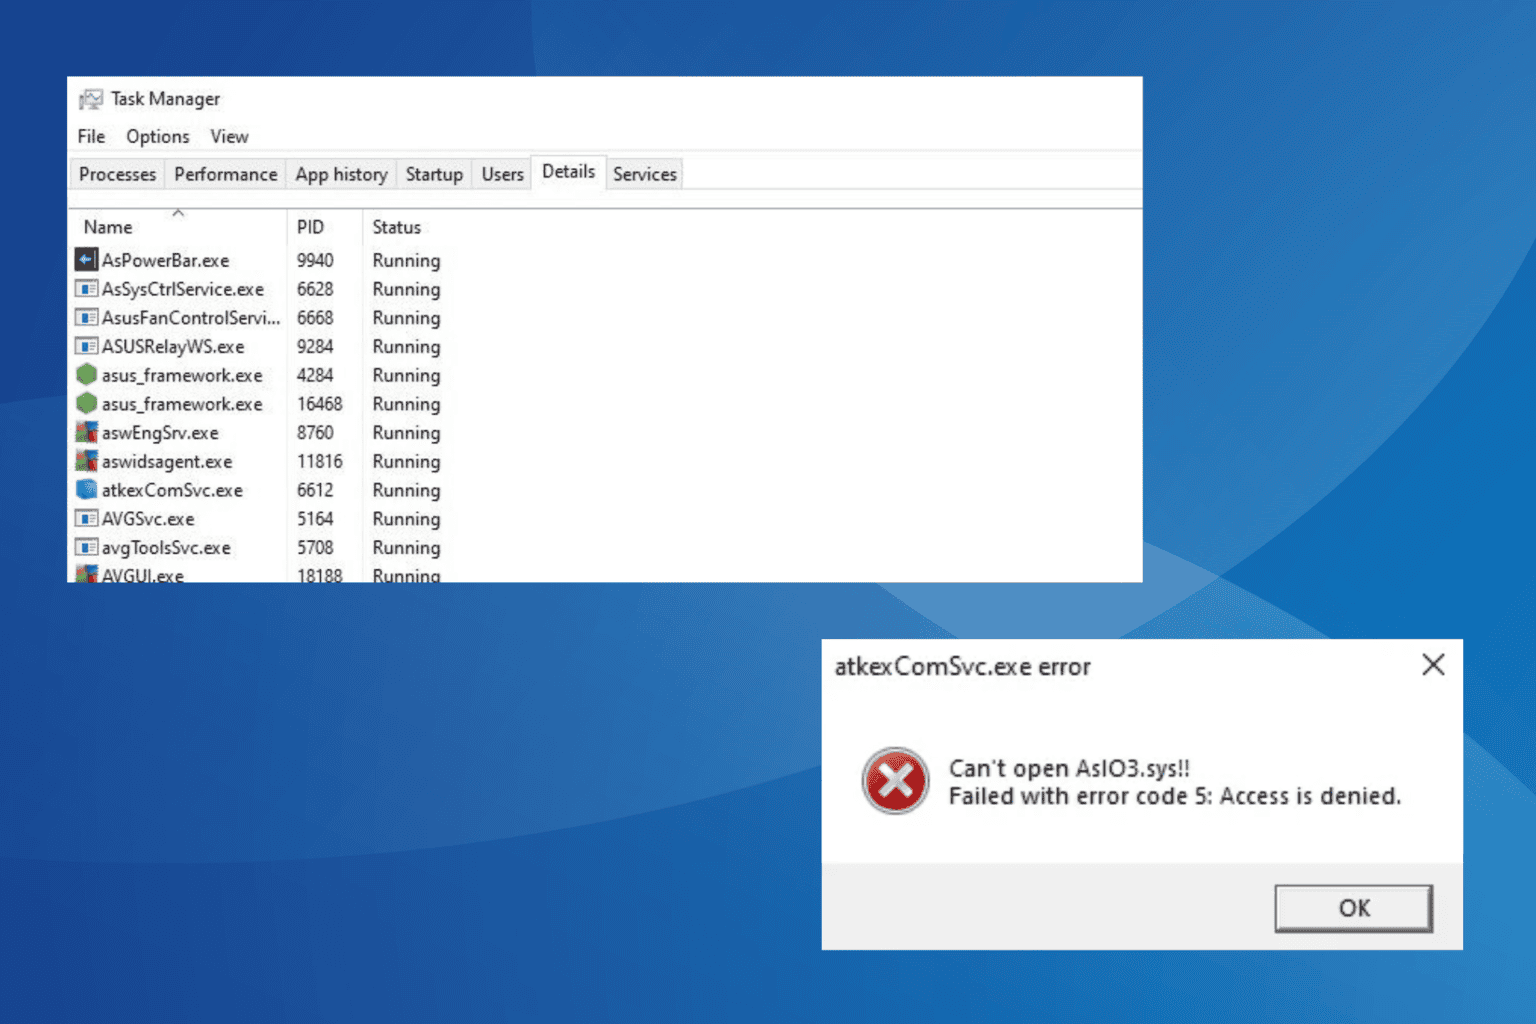
Task: Click the ASUSRelayWS.exe process icon
Action: [86, 347]
